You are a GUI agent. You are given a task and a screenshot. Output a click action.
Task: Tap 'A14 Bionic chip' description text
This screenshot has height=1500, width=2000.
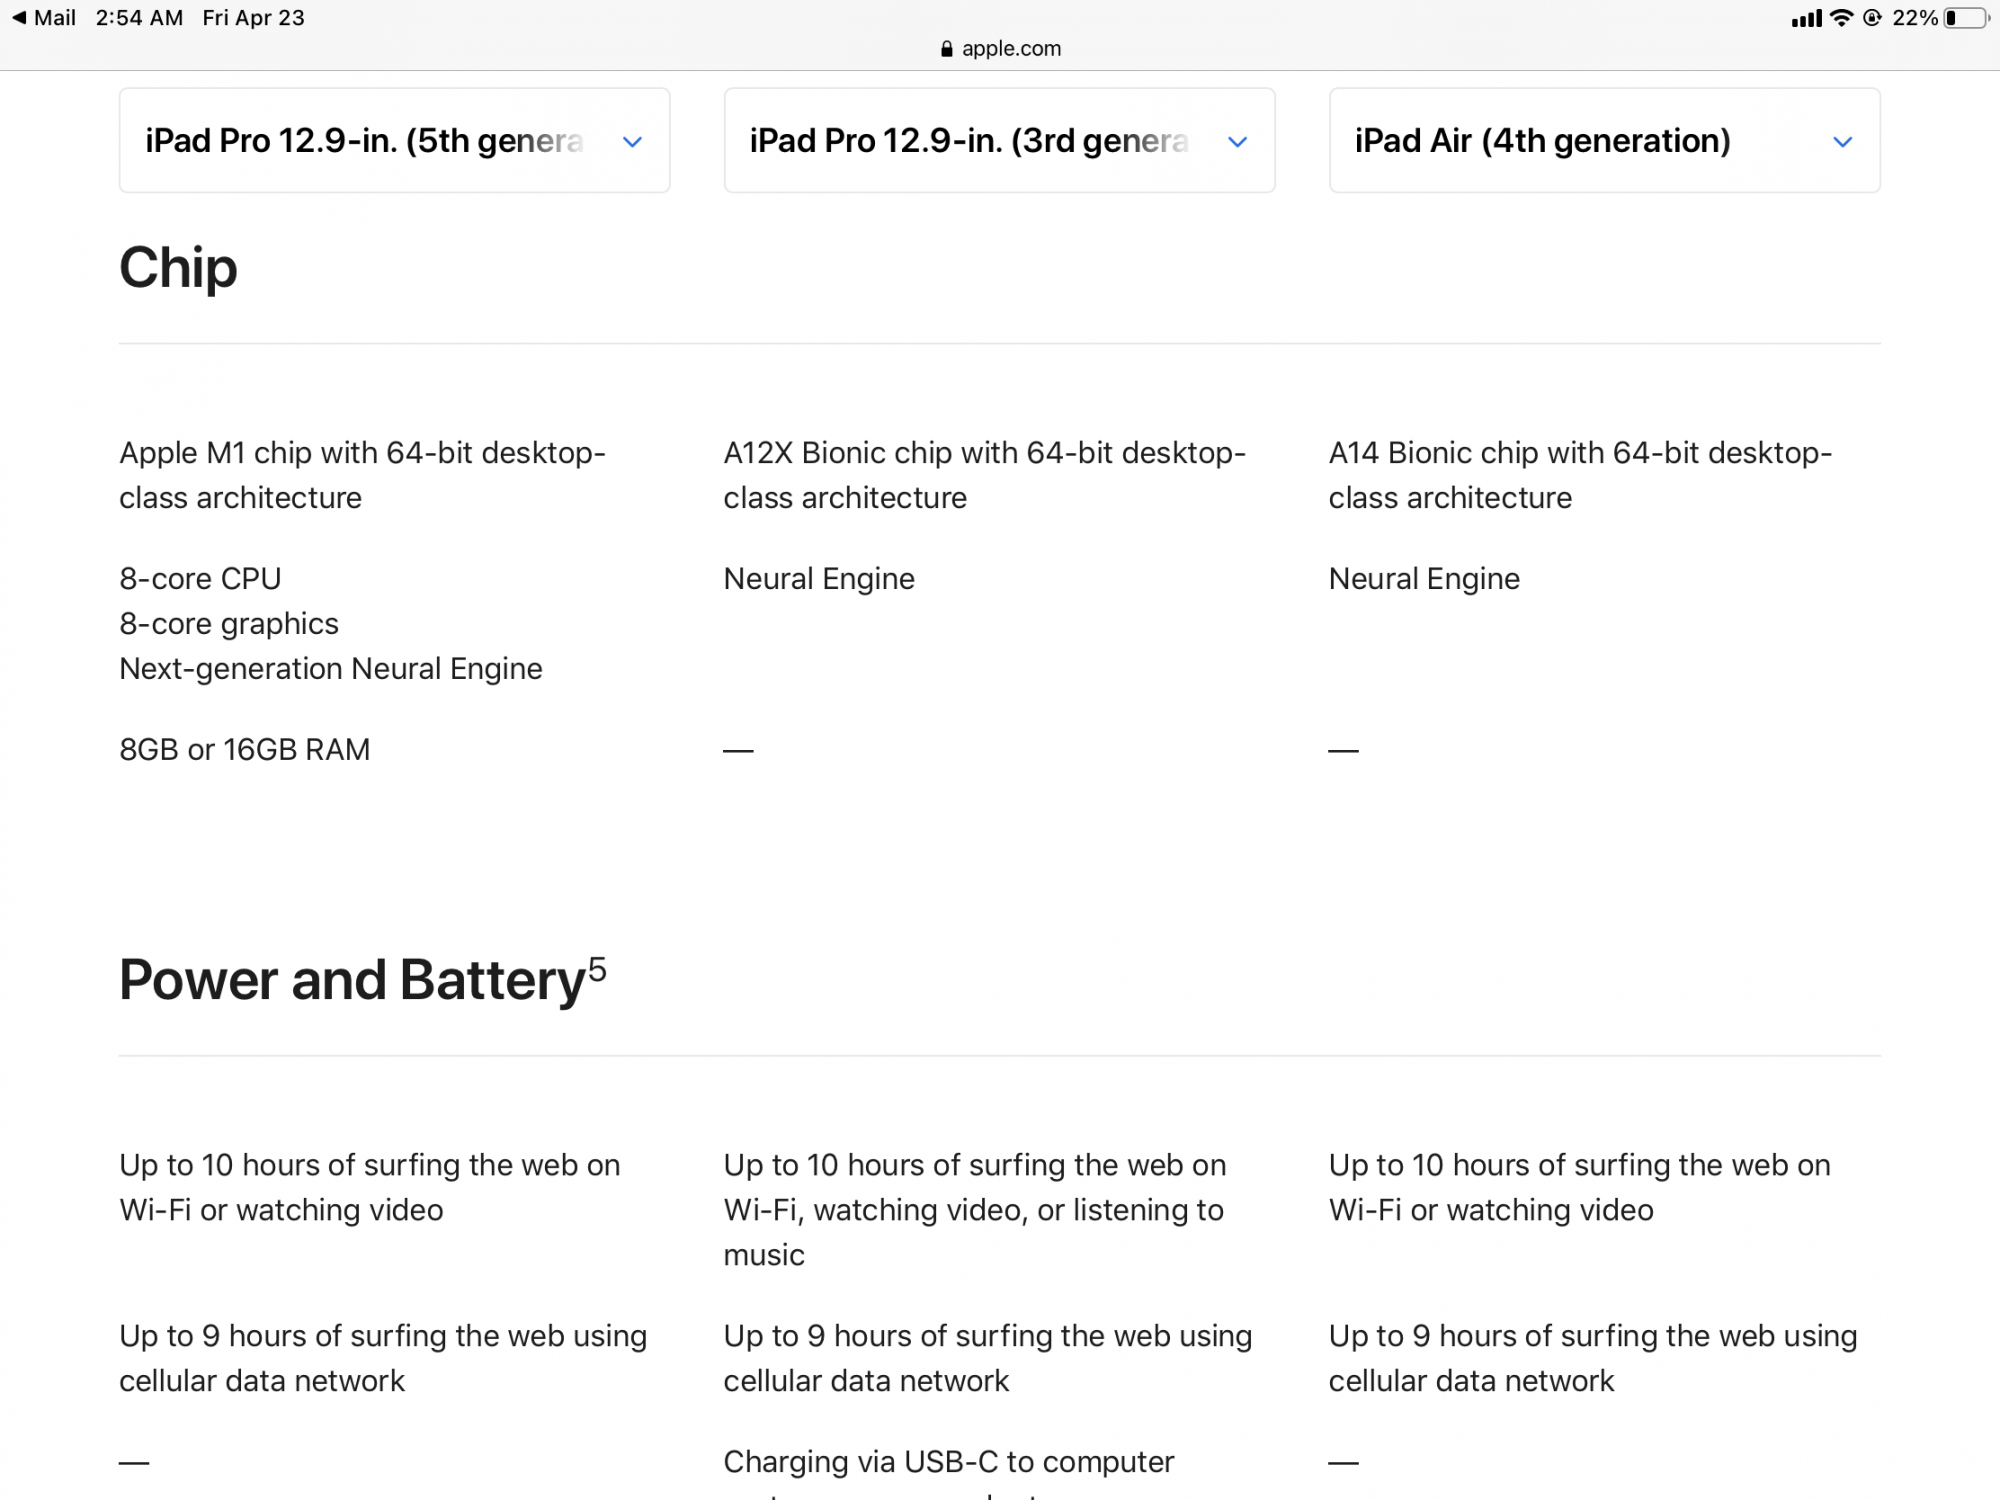click(1580, 475)
